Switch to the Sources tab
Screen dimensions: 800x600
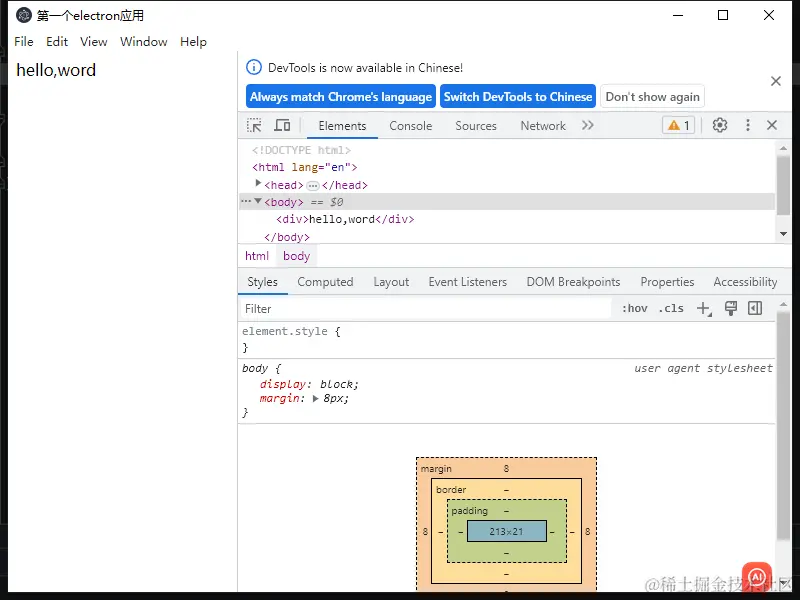[x=476, y=126]
